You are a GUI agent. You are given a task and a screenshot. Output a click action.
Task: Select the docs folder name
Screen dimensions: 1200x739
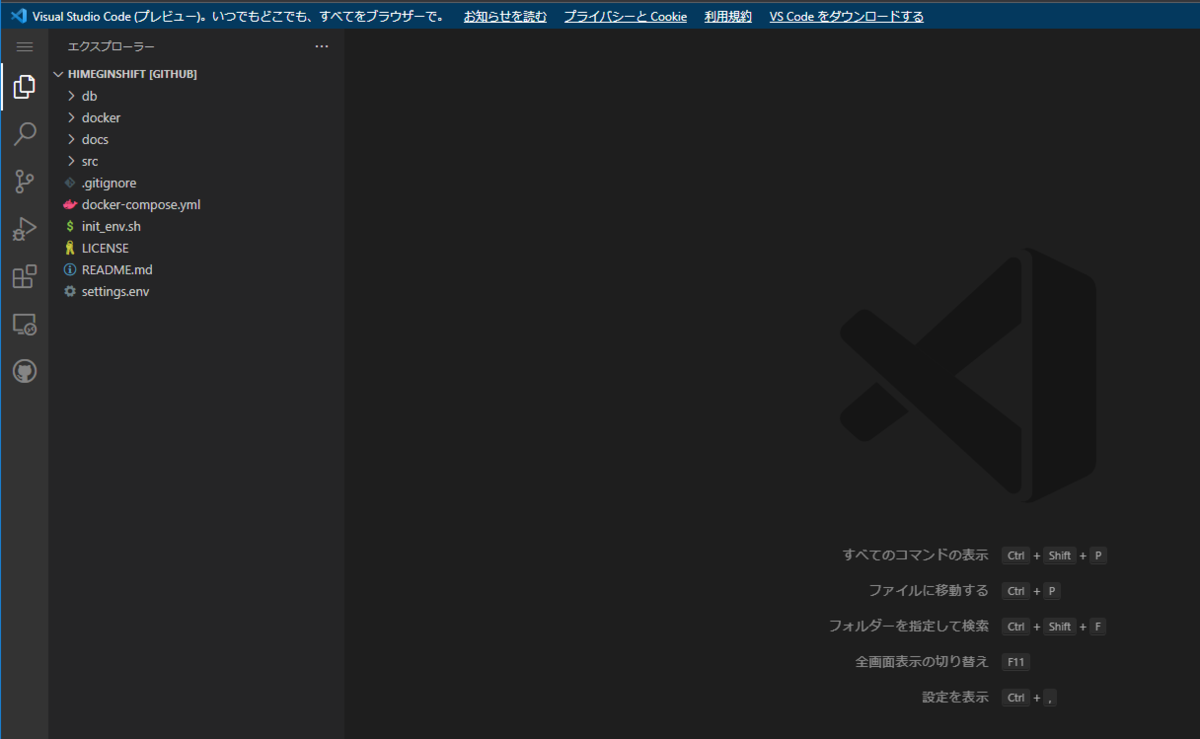[95, 139]
